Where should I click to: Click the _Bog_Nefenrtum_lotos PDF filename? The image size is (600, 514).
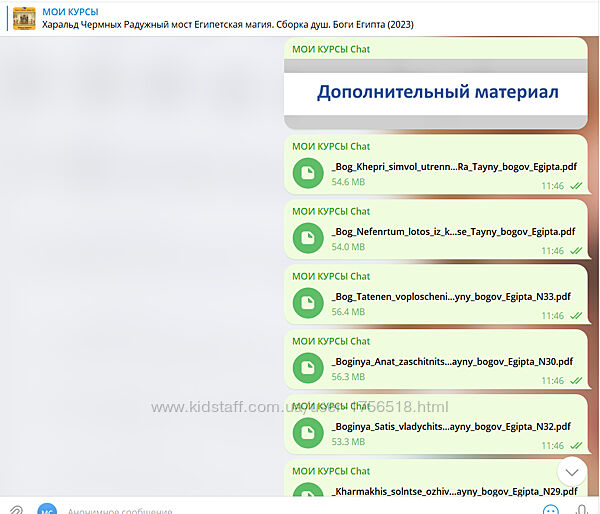coord(453,231)
